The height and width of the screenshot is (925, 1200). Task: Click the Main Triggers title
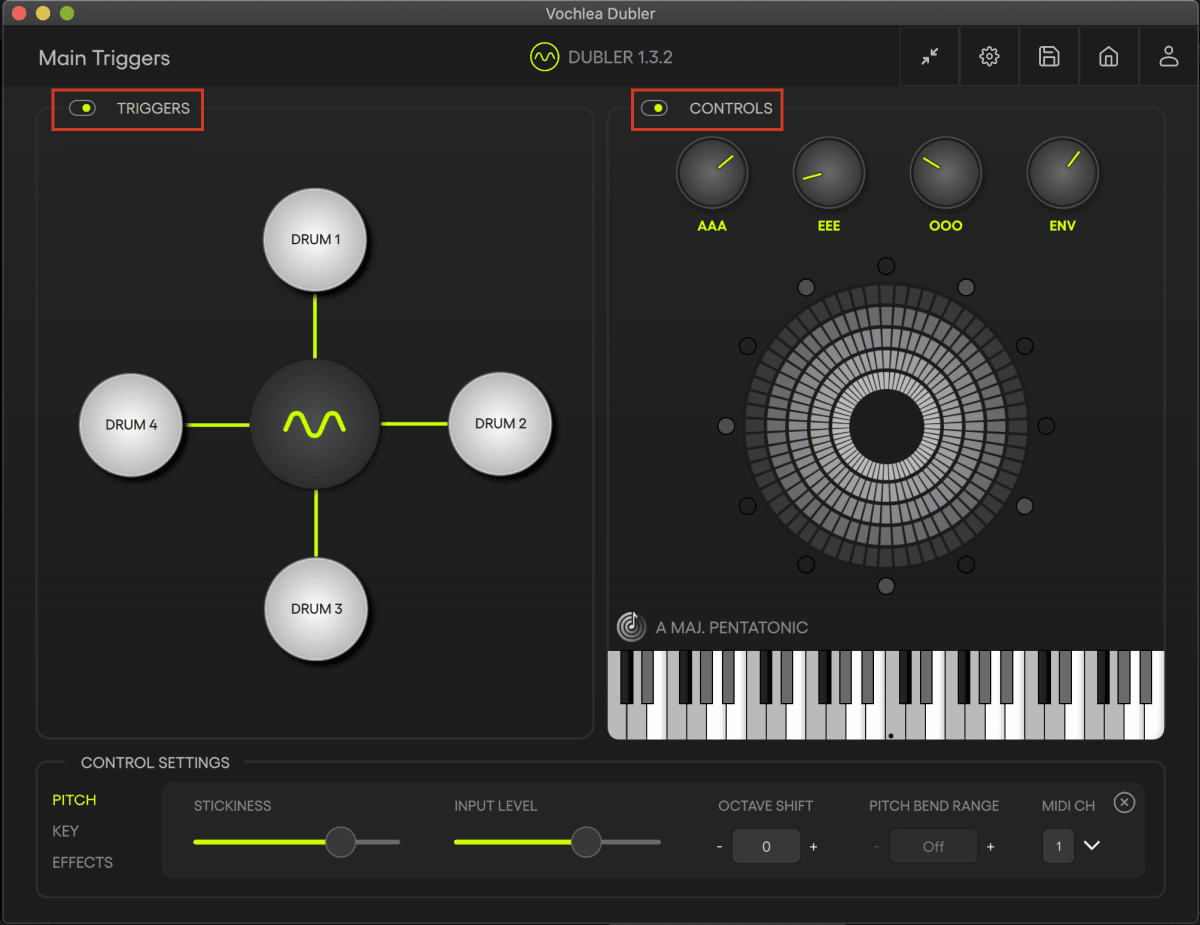coord(104,58)
